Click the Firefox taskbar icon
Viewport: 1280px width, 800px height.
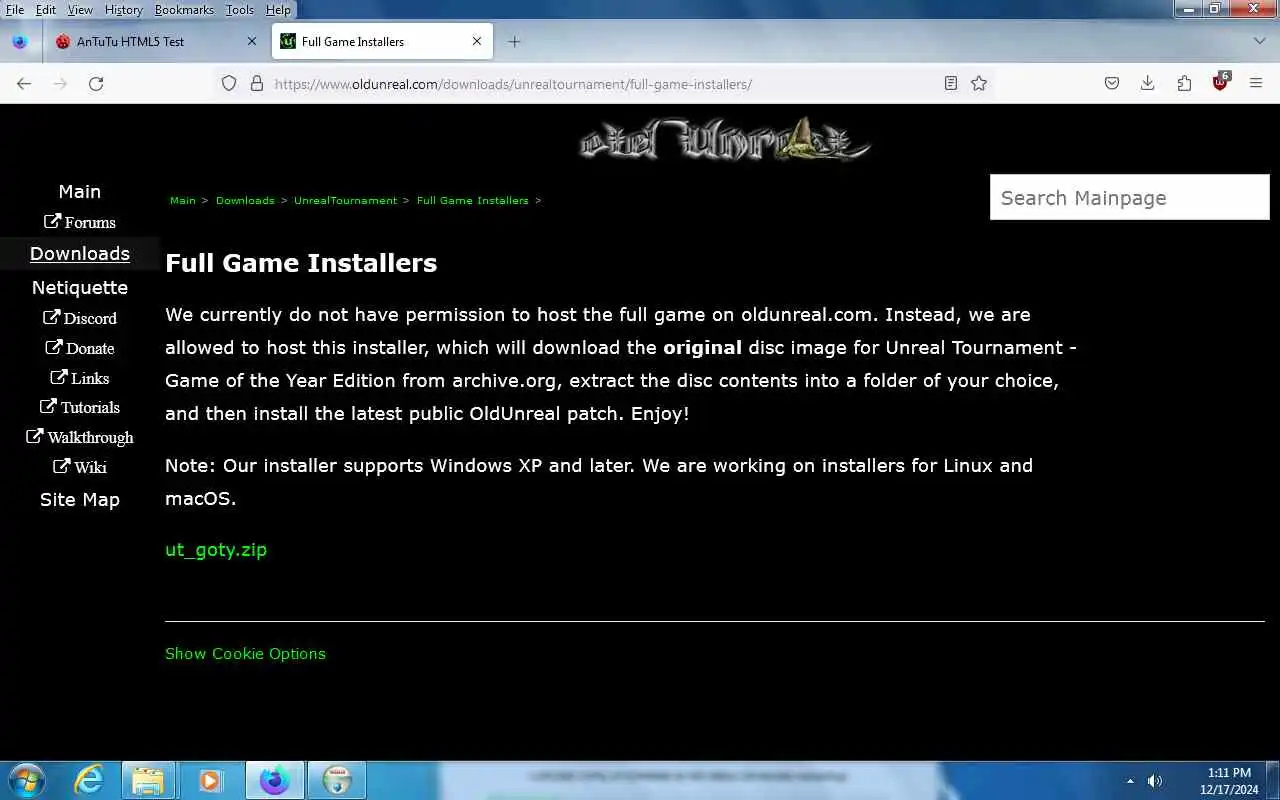274,780
